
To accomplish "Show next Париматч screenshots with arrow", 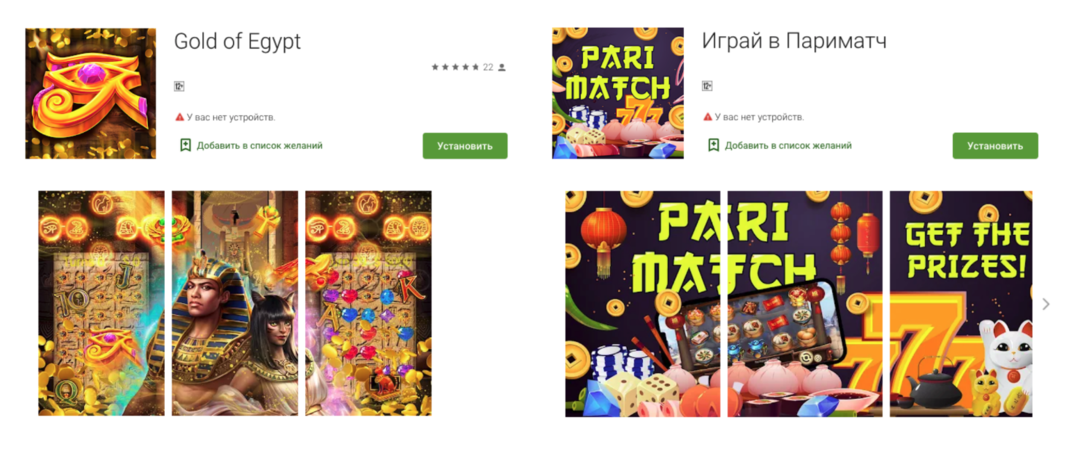I will [1046, 304].
